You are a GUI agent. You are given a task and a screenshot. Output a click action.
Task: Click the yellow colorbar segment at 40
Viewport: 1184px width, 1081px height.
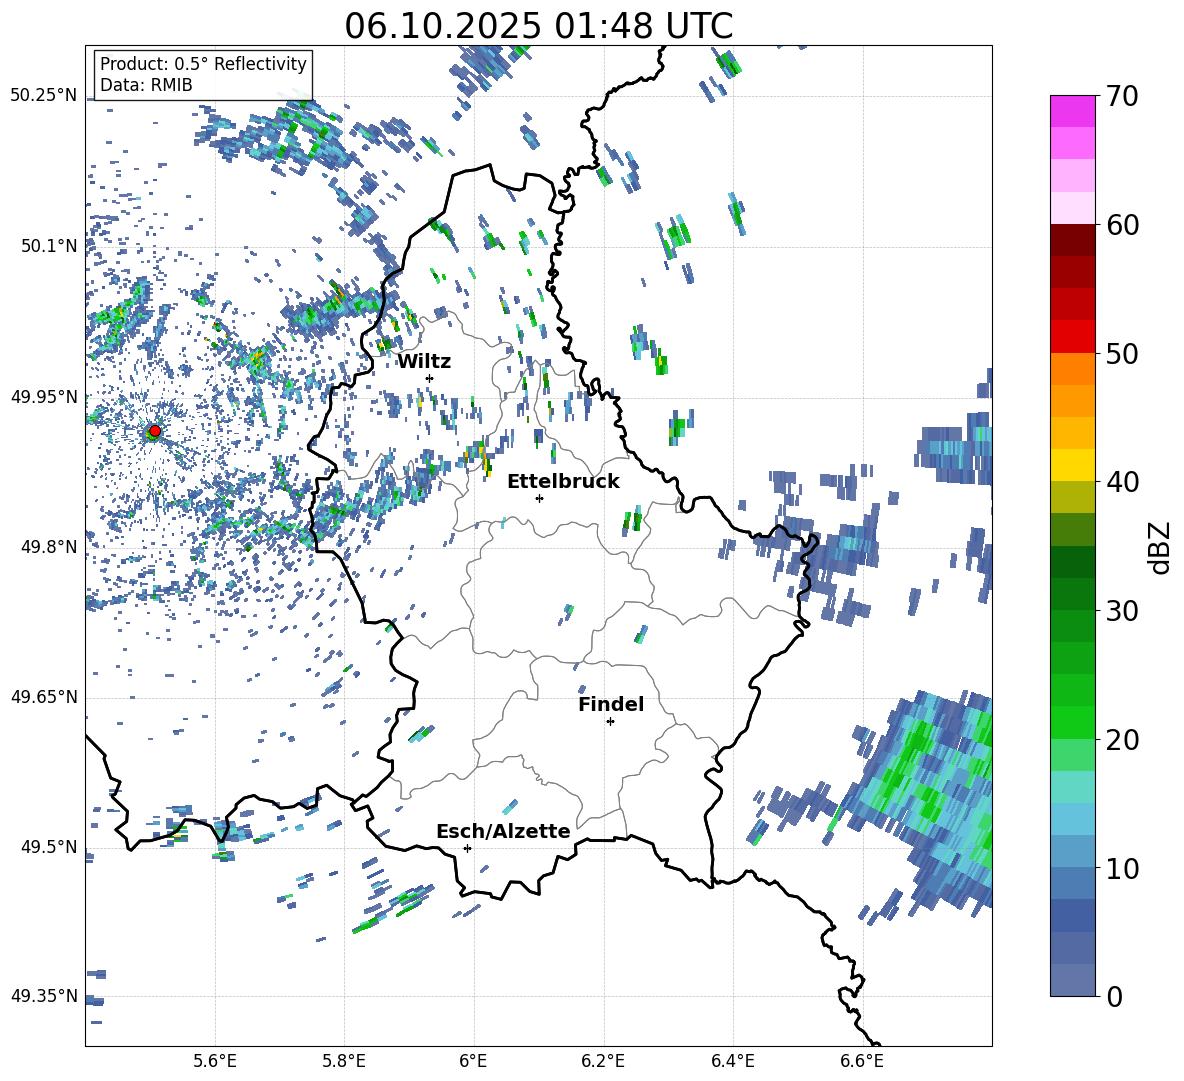(1072, 465)
